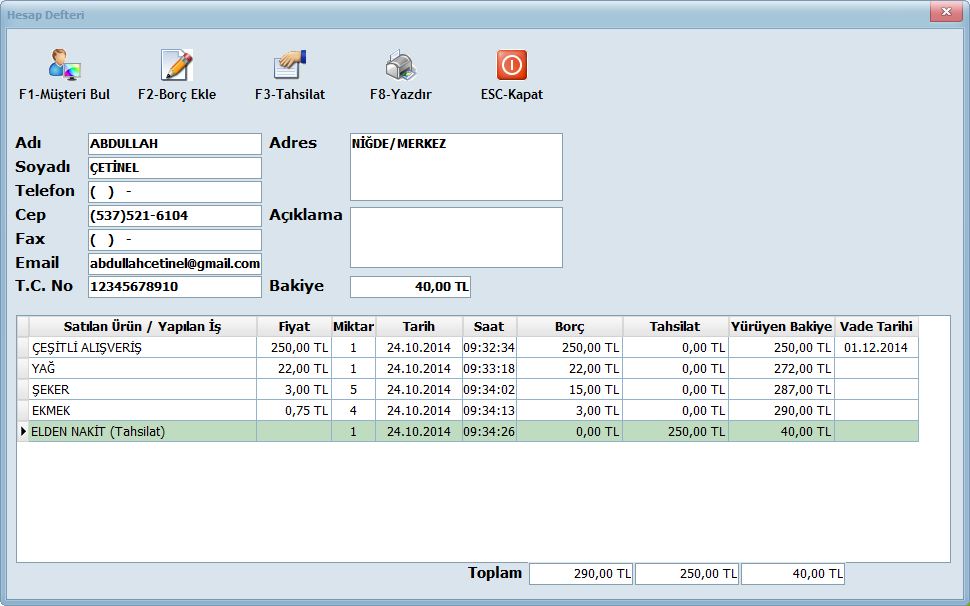970x606 pixels.
Task: Click the Adı field containing ABDULLAH
Action: point(174,144)
